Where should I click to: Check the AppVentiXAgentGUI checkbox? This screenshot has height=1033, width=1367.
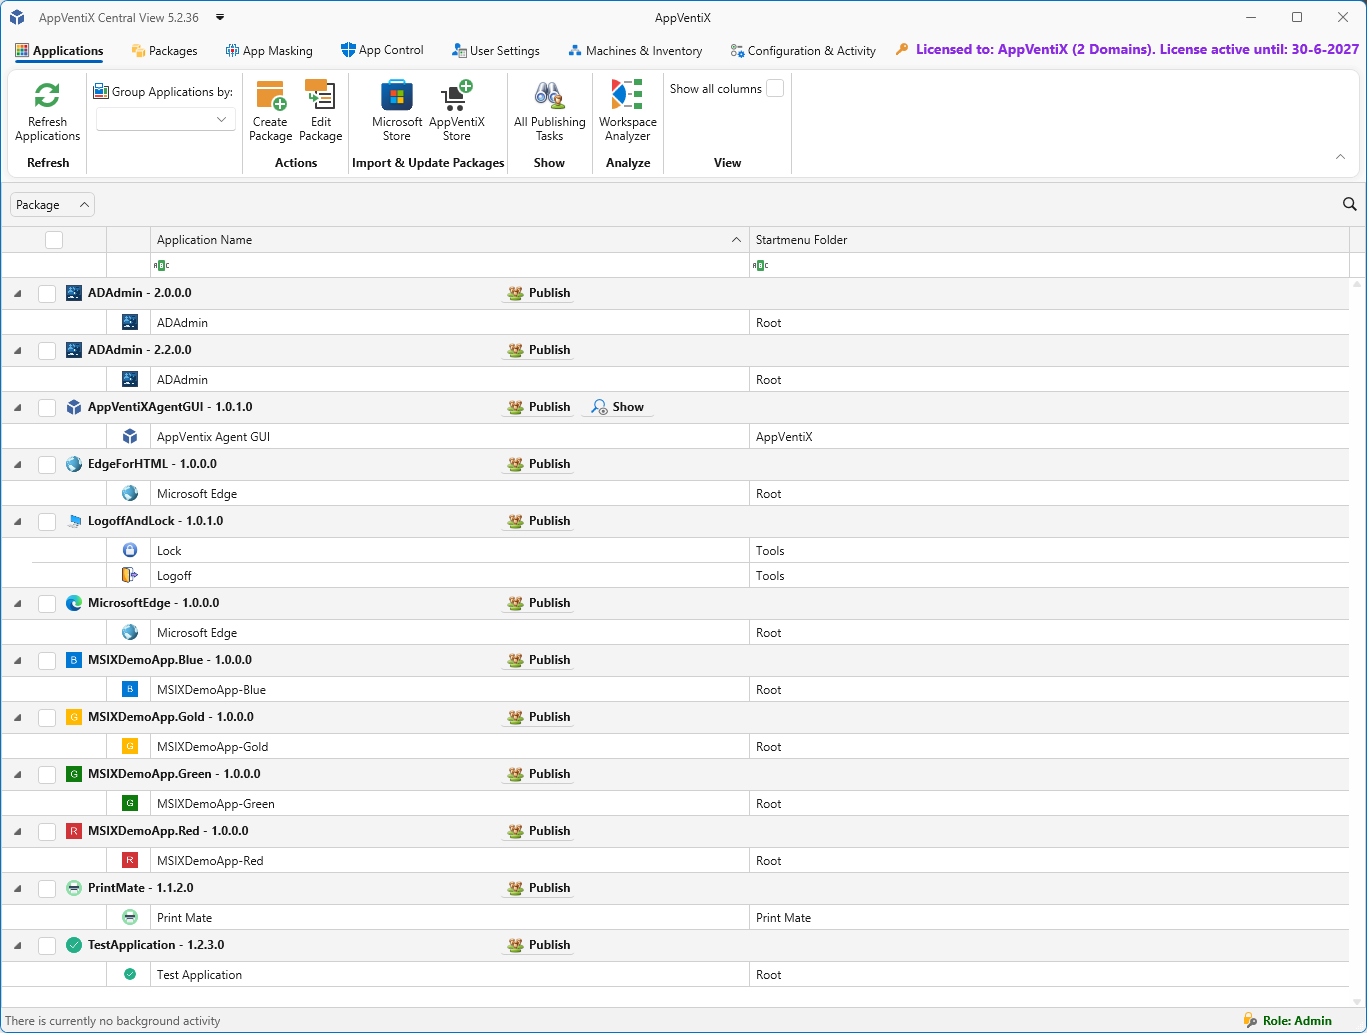(x=47, y=408)
